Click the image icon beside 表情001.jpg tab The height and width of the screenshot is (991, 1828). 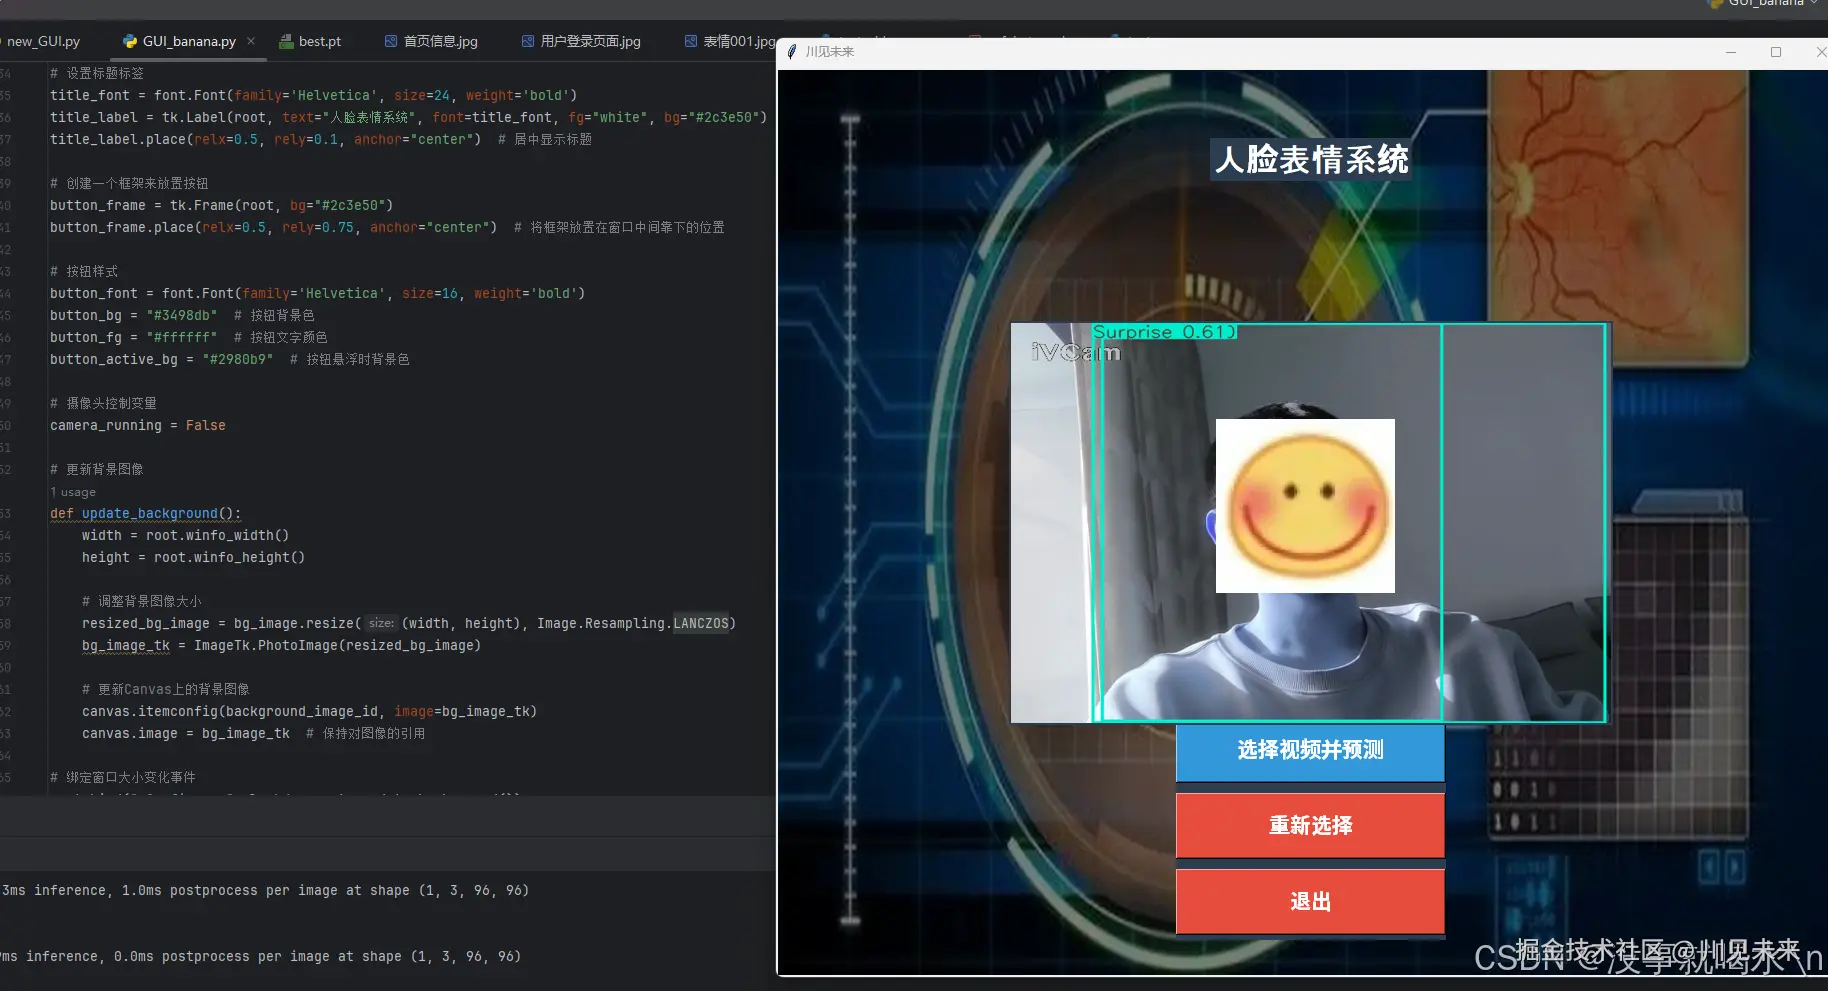[x=690, y=41]
